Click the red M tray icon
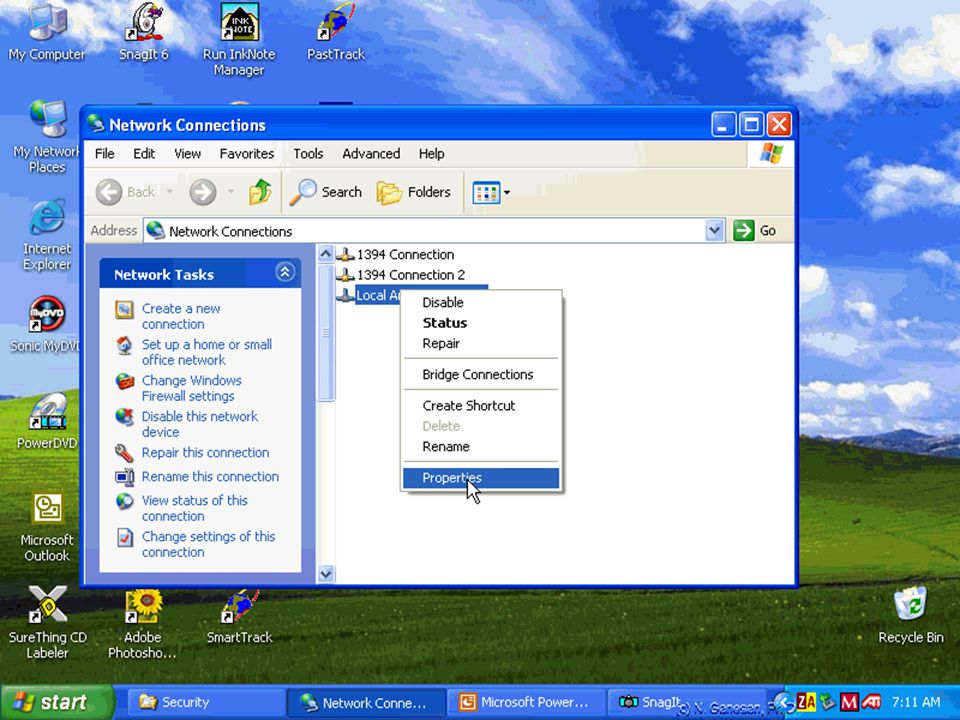The height and width of the screenshot is (720, 960). coord(849,702)
